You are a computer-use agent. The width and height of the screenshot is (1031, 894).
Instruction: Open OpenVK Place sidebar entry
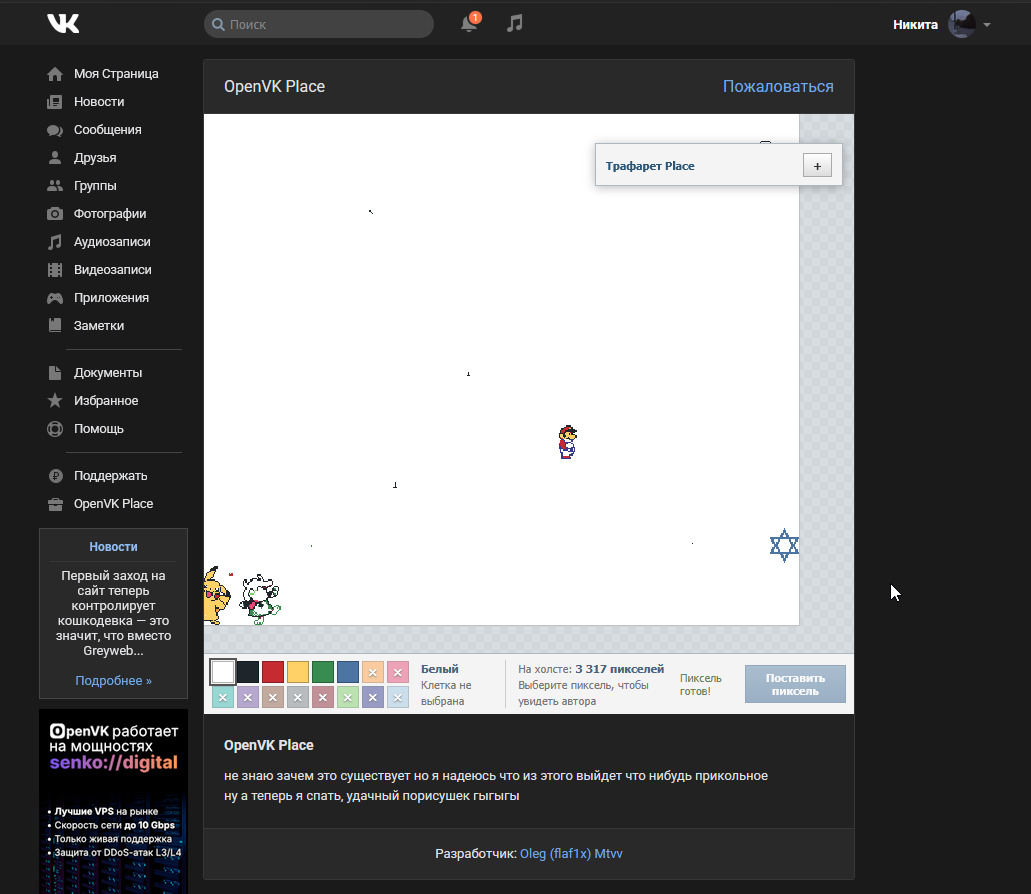(113, 504)
